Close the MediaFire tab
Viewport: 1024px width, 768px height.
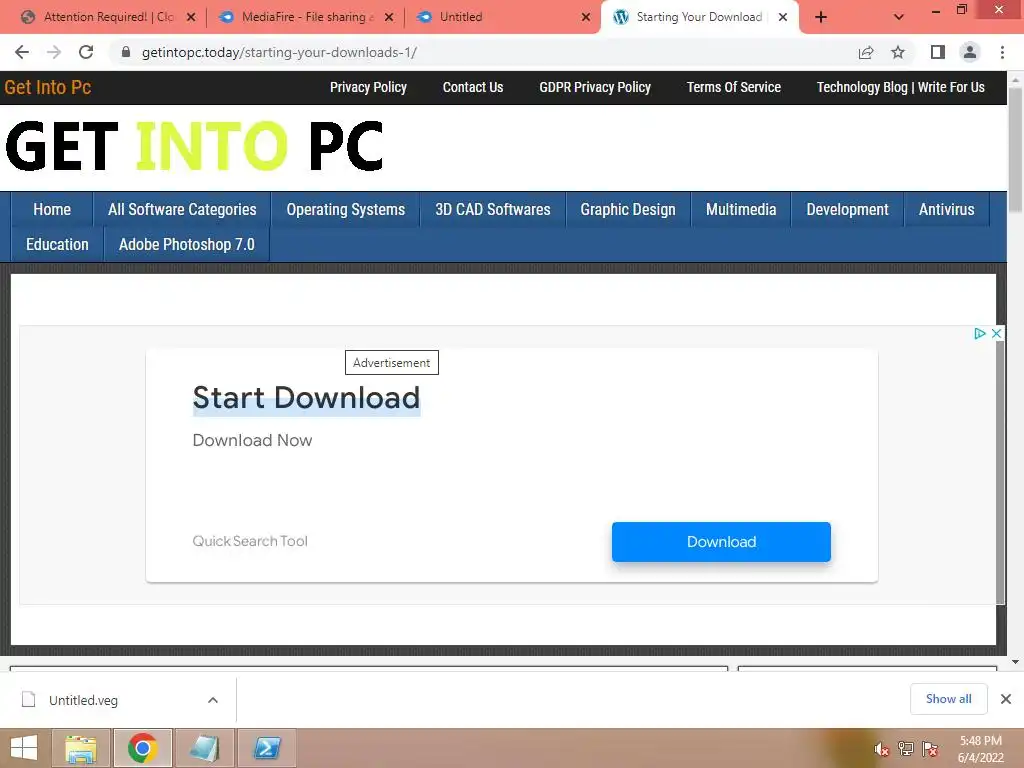389,17
